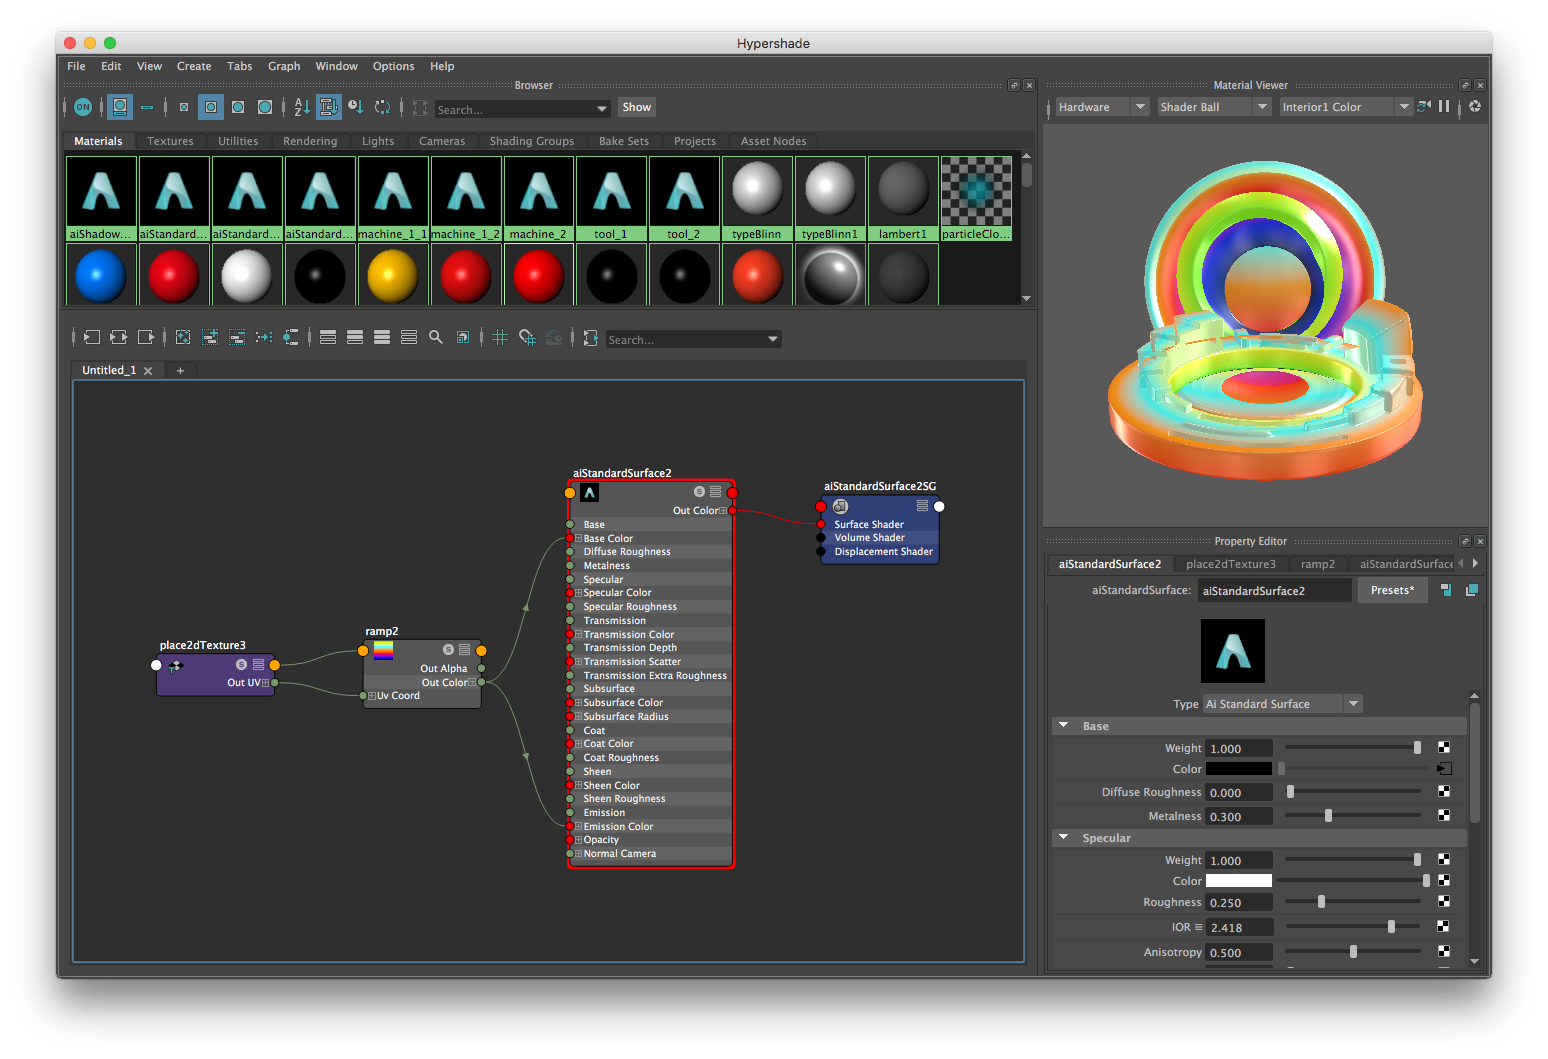The height and width of the screenshot is (1059, 1548).
Task: Open node editor search dropdown arrow
Action: pyautogui.click(x=773, y=340)
